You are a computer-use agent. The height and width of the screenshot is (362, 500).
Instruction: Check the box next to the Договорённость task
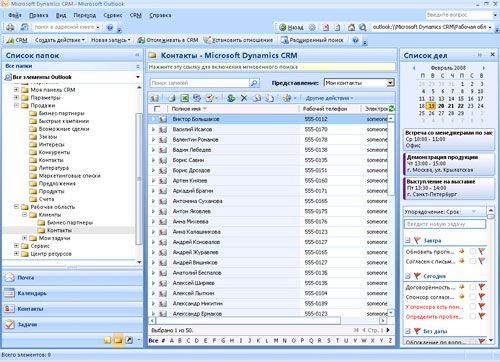pyautogui.click(x=472, y=287)
